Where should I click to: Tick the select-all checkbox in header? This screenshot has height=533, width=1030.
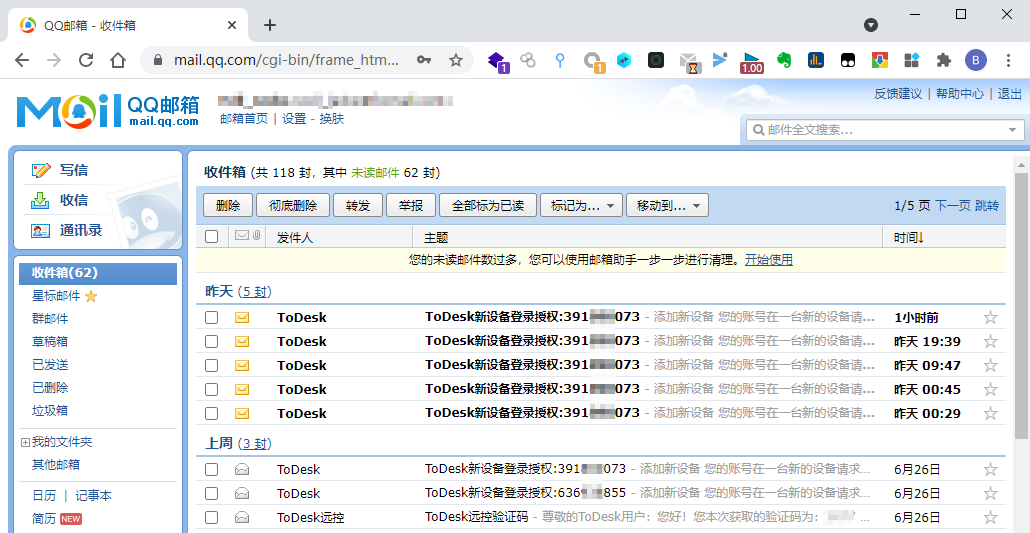point(212,237)
